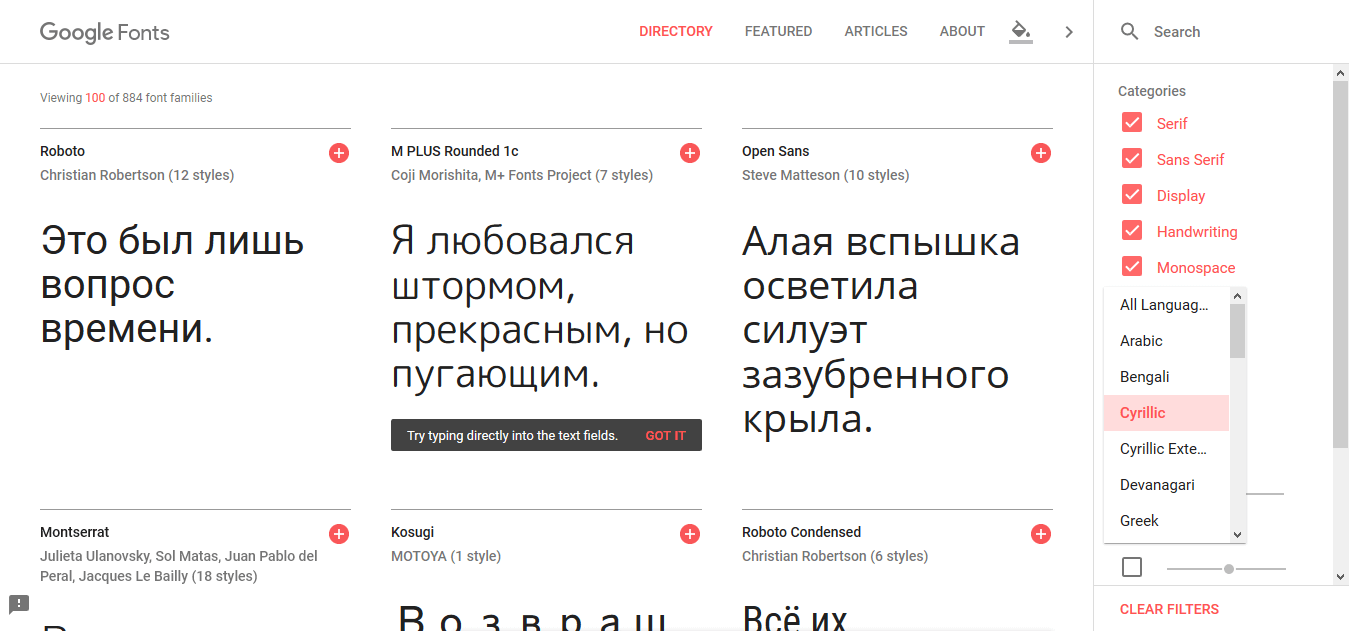This screenshot has height=631, width=1366.
Task: Go to the Featured tab
Action: tap(778, 32)
